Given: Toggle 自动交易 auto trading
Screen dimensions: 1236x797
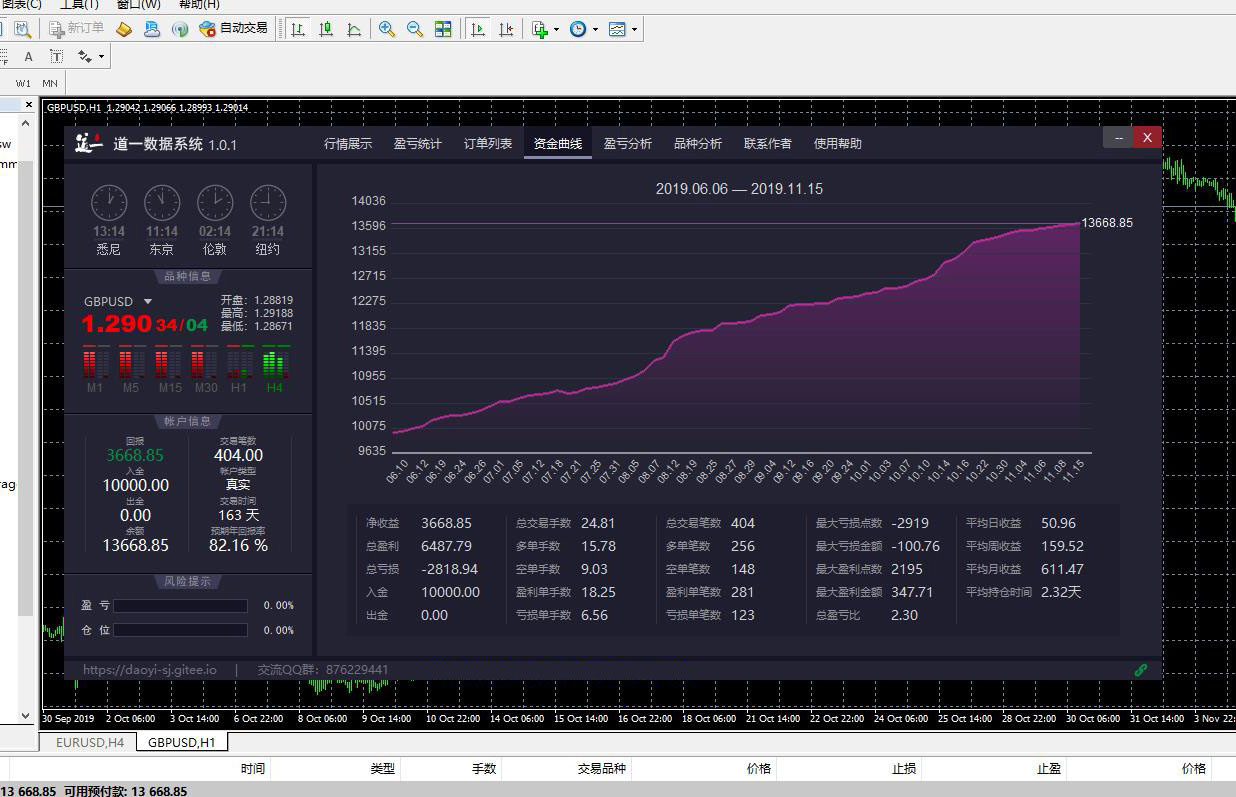Looking at the screenshot, I should tap(234, 29).
